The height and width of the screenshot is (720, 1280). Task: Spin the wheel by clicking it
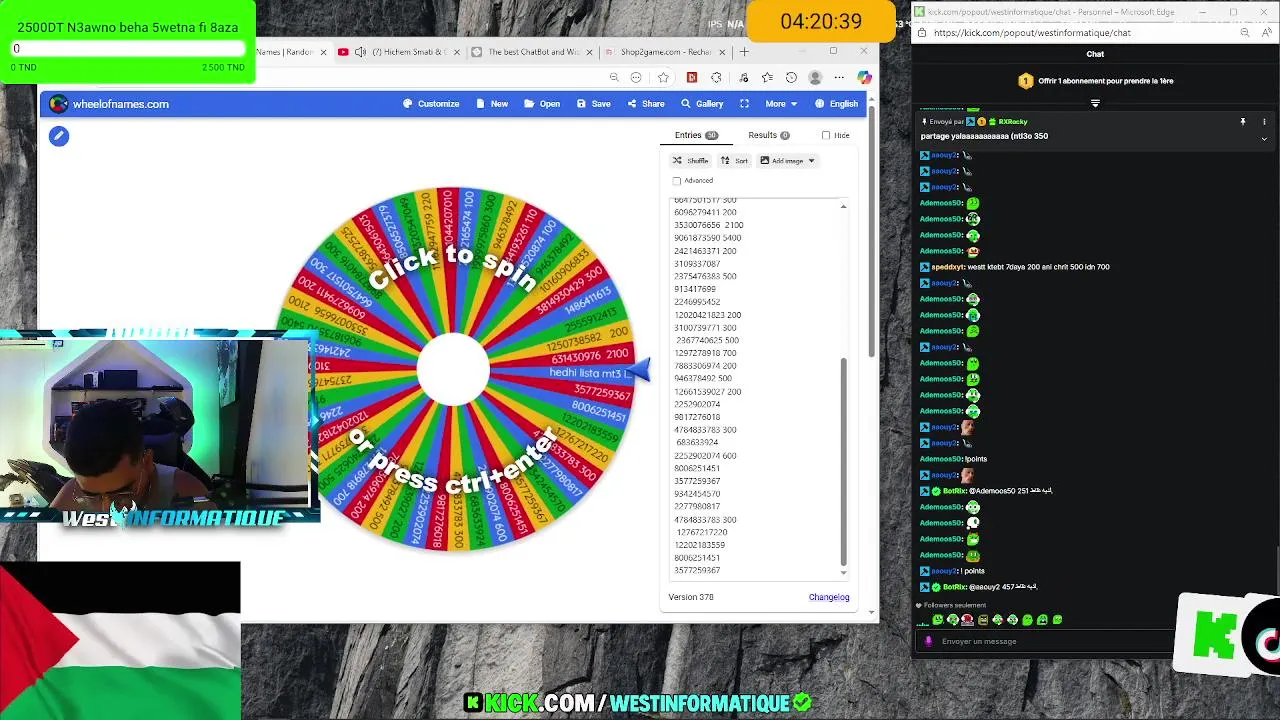[453, 370]
